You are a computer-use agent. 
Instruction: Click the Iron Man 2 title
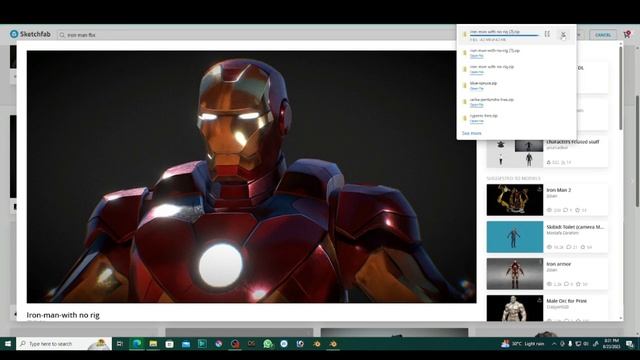click(558, 190)
